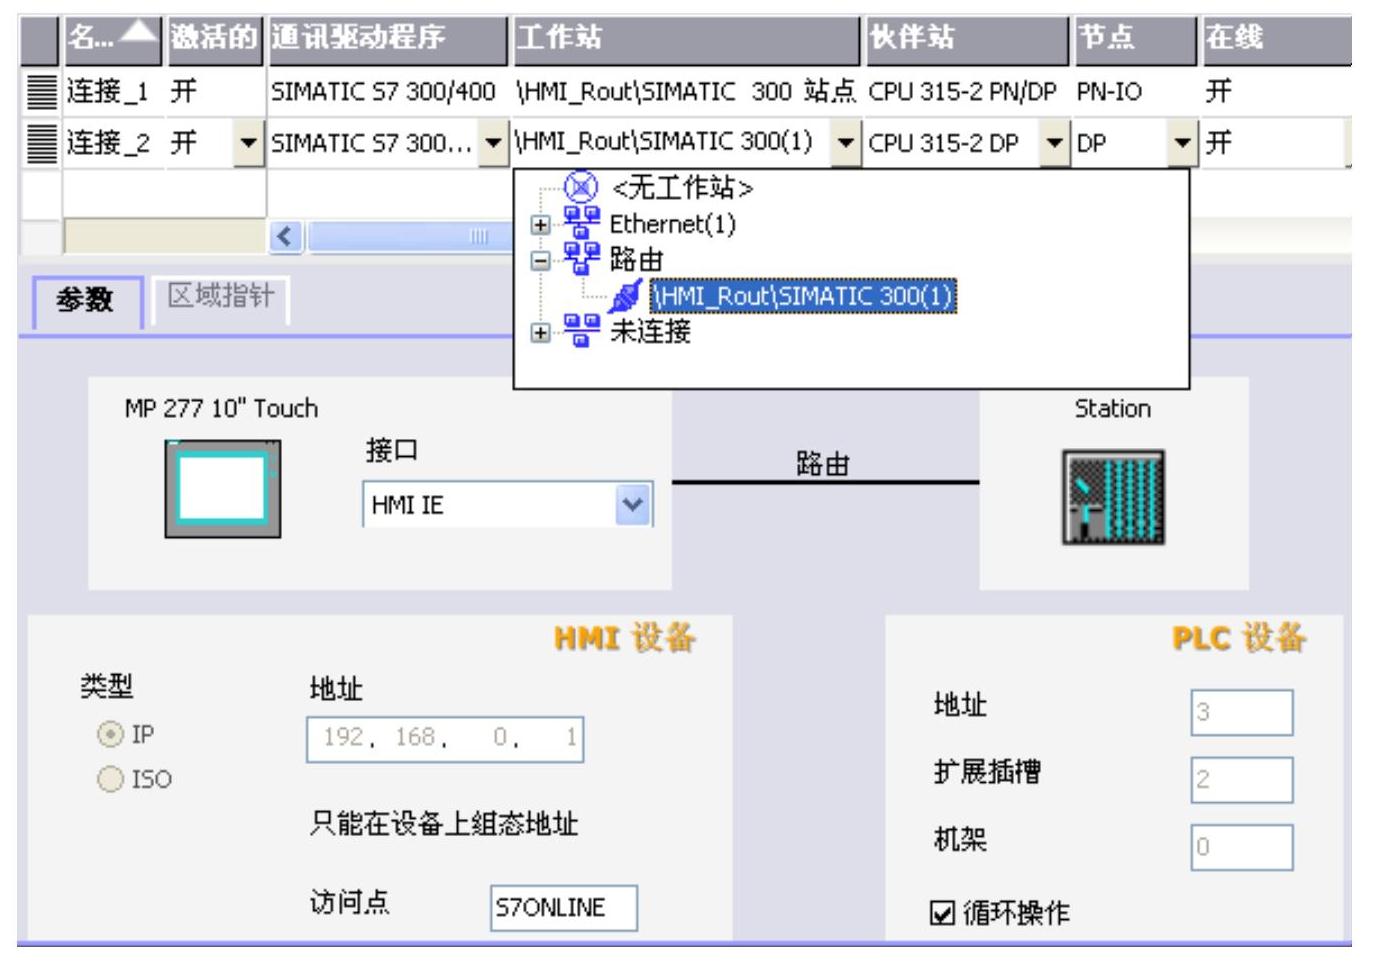Click the 机架 field showing 0
Screen dimensions: 1374x963
coord(1241,847)
